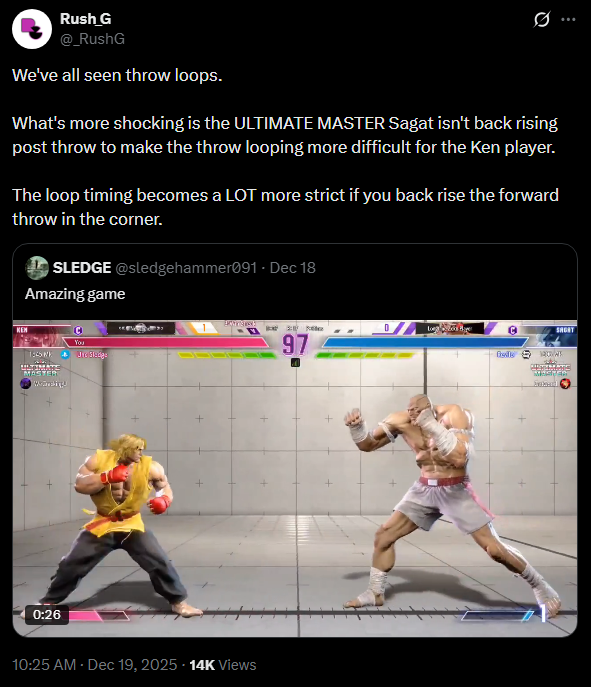
Task: Open the @_RushG handle link
Action: pyautogui.click(x=92, y=39)
